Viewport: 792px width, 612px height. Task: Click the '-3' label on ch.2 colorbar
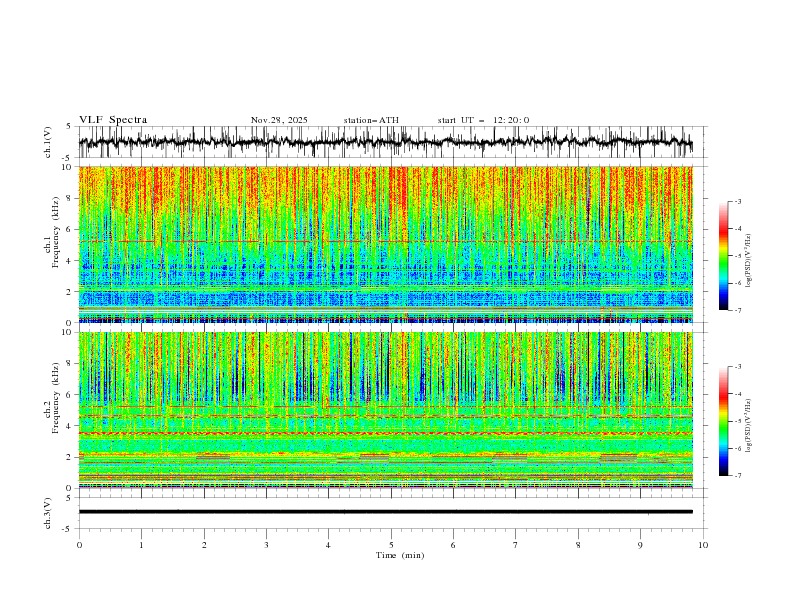pos(737,367)
